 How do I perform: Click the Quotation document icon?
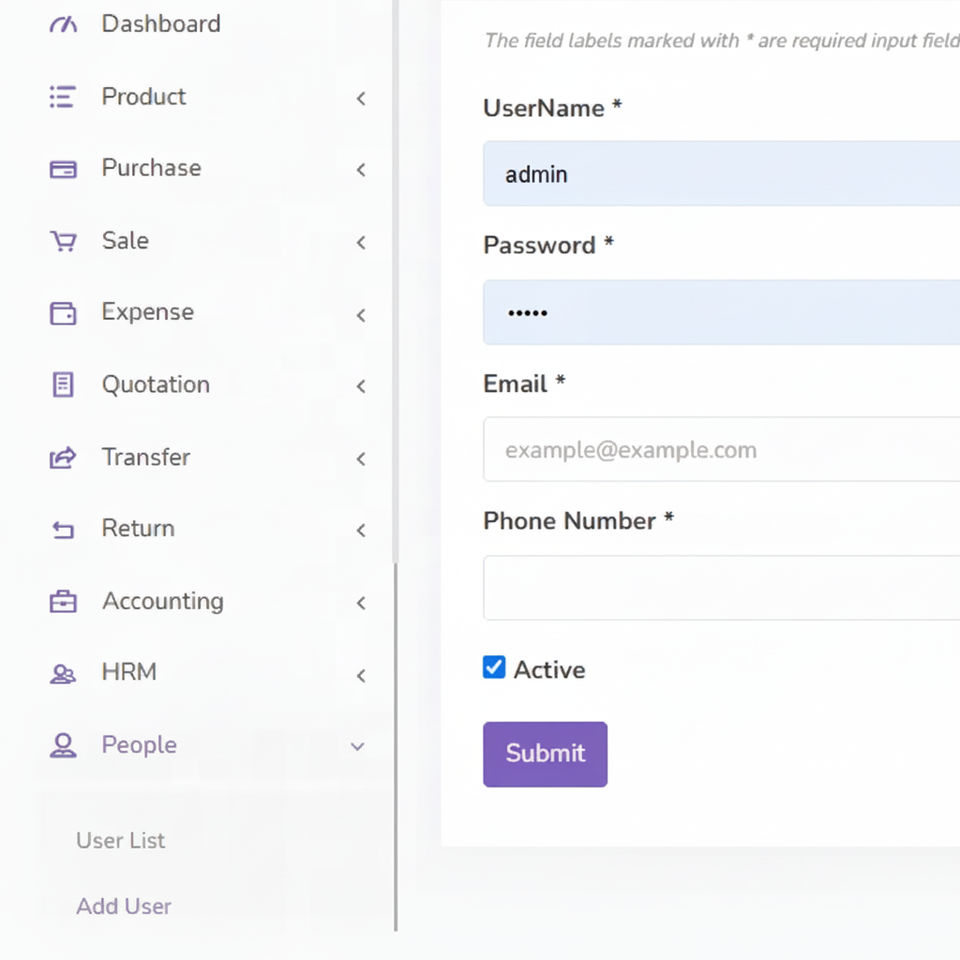(x=63, y=385)
